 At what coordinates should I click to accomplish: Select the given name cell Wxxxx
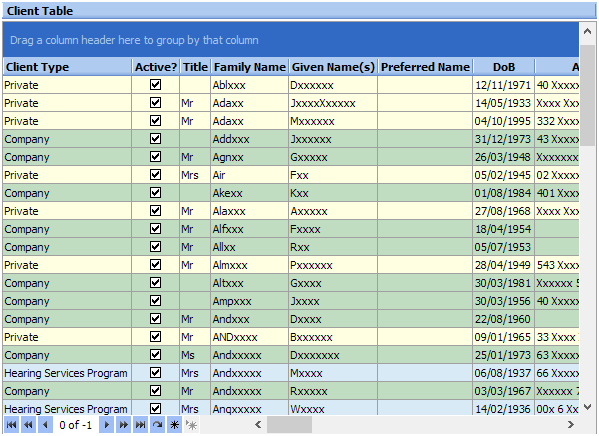pyautogui.click(x=333, y=408)
